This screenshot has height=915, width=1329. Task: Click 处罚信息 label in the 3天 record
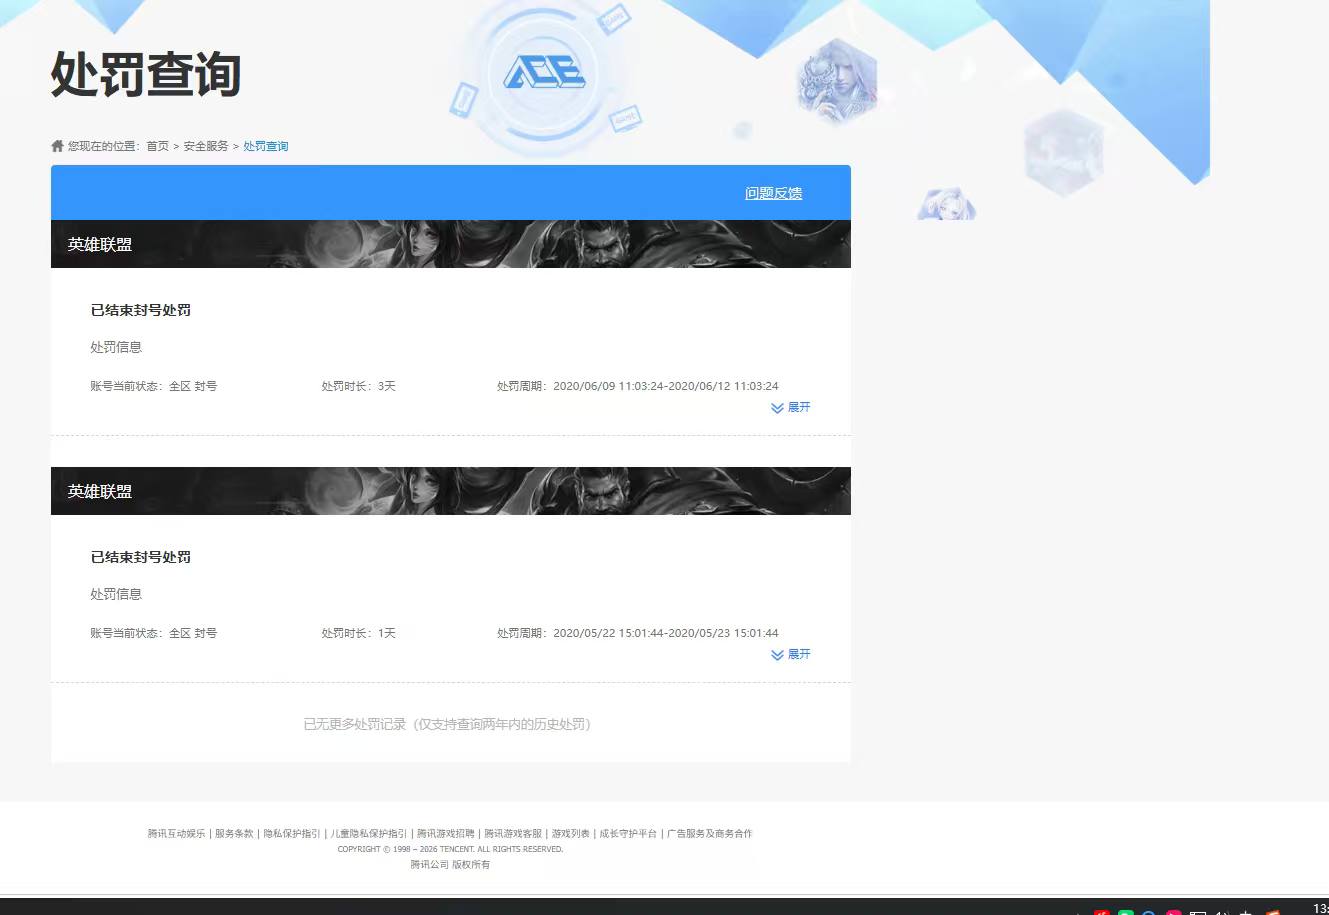tap(116, 347)
